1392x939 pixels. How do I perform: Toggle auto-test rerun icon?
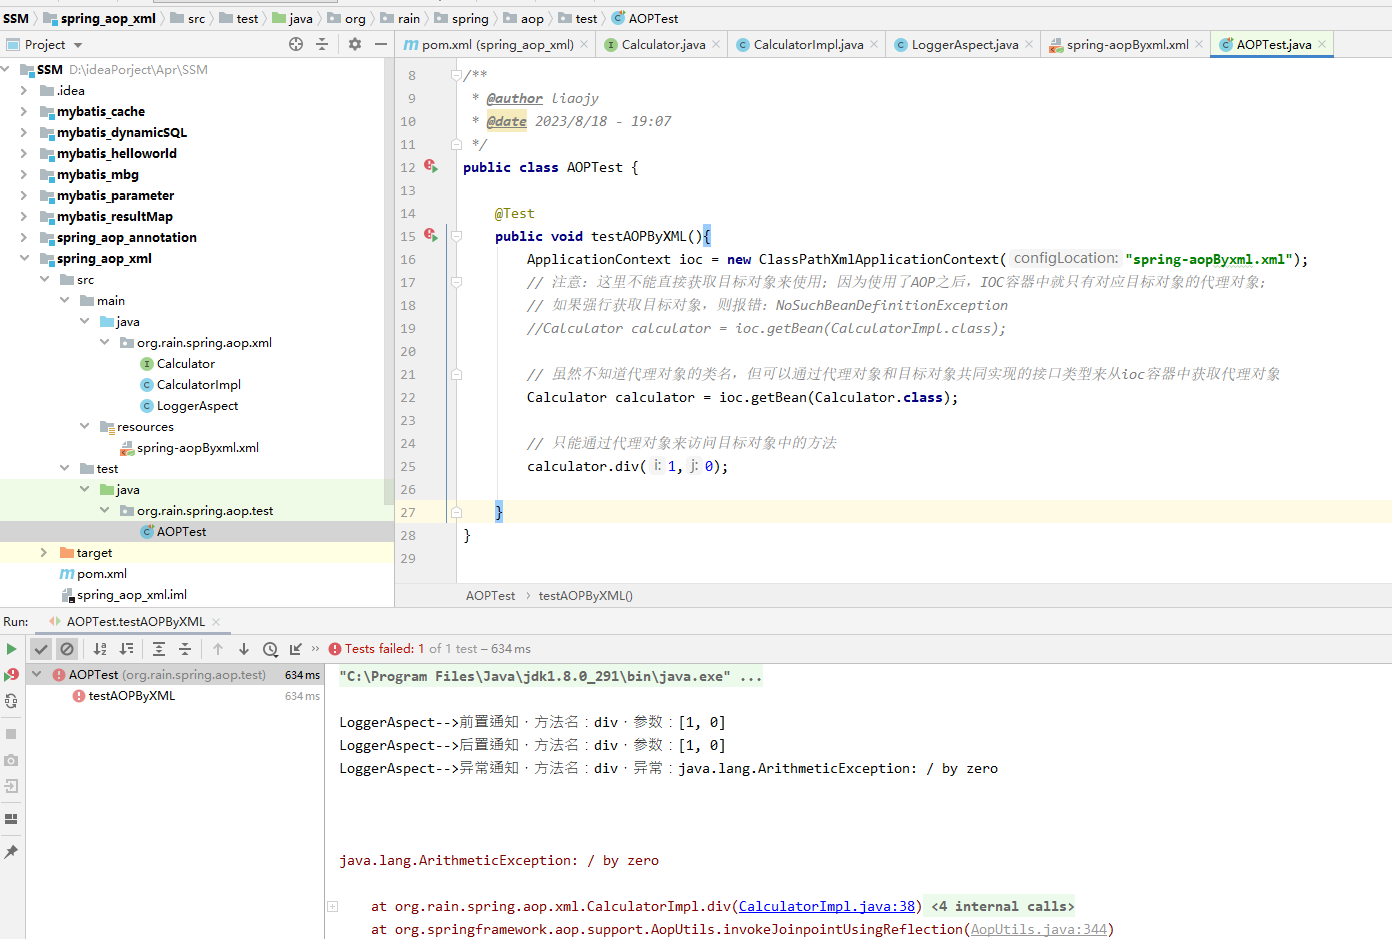(x=11, y=701)
